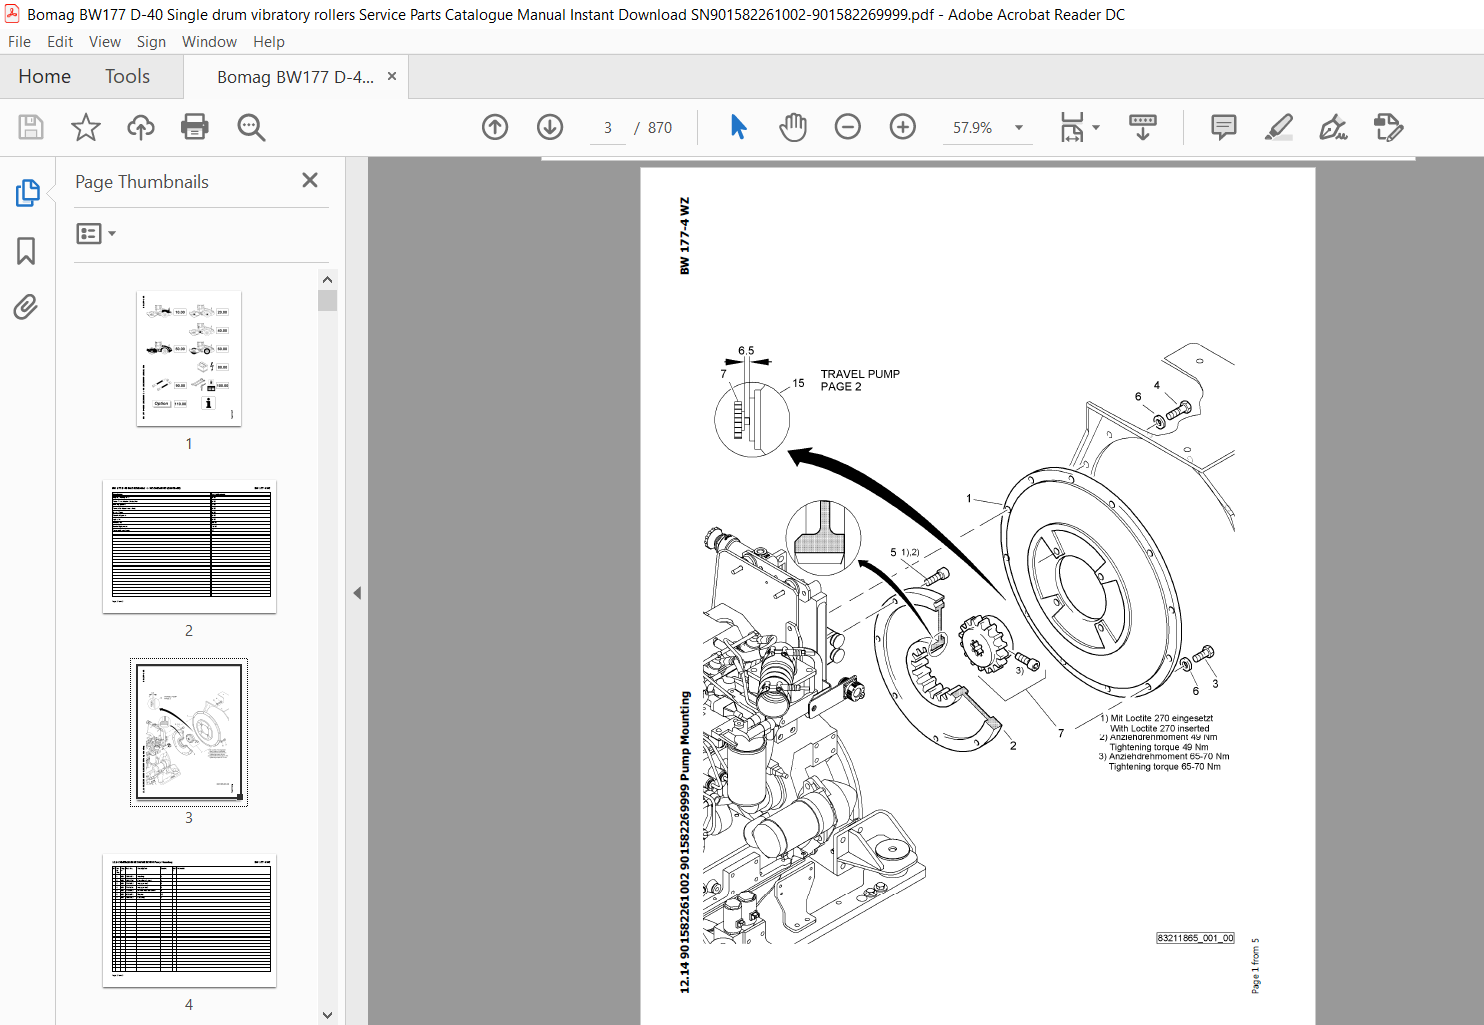The height and width of the screenshot is (1025, 1484).
Task: Open the thumbnails options menu
Action: pos(96,233)
